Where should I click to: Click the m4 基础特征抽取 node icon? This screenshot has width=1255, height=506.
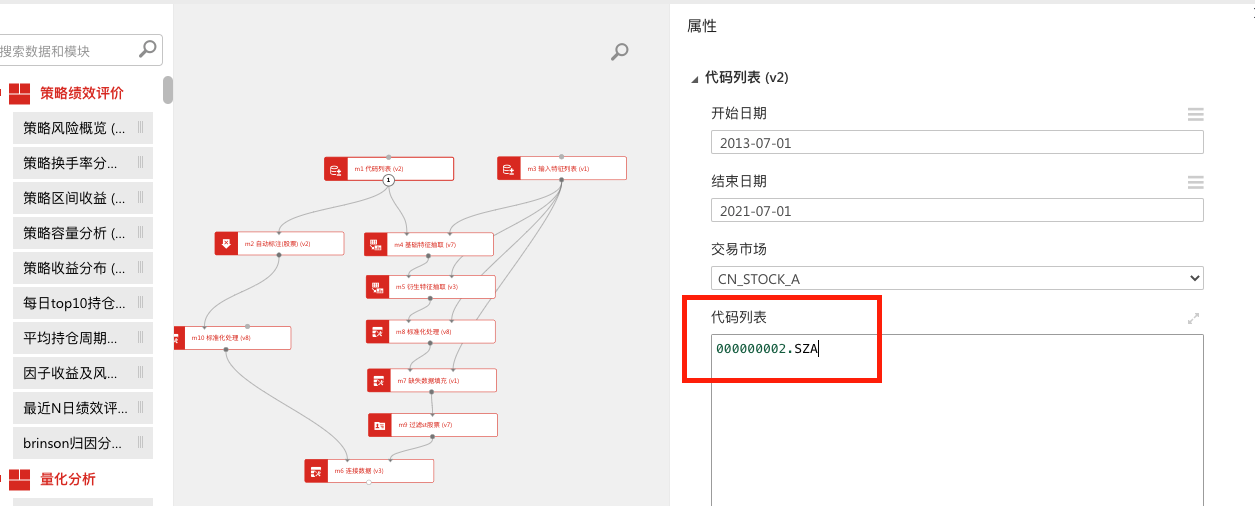[376, 245]
